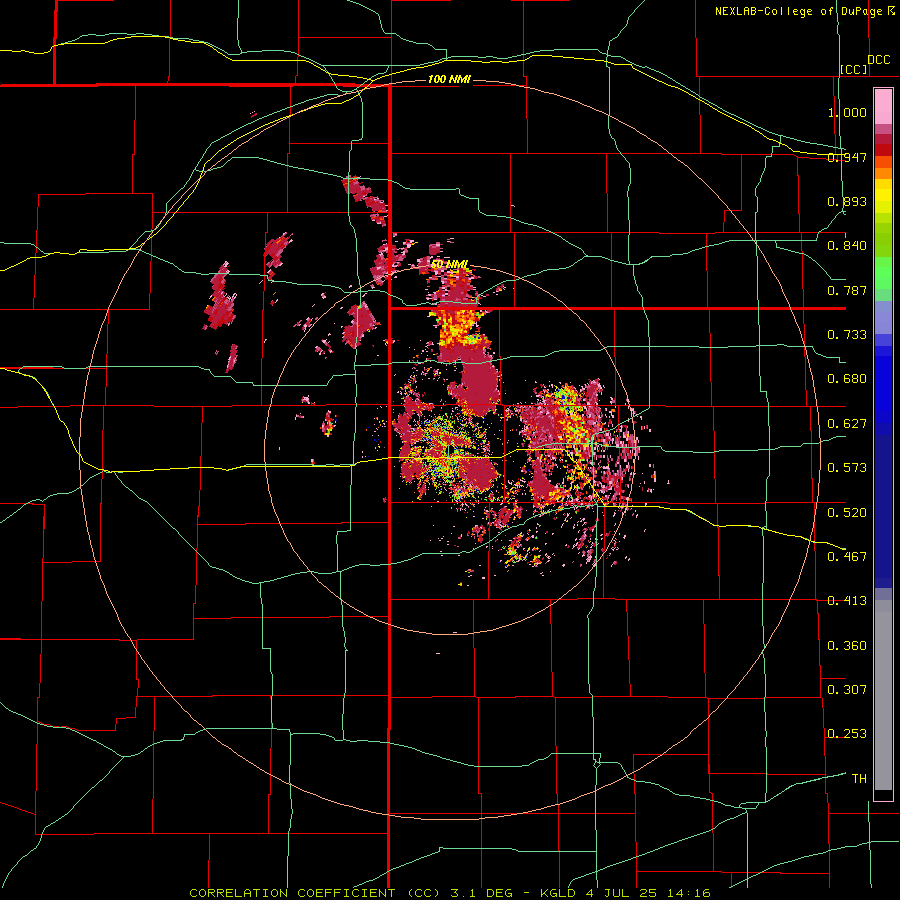Image resolution: width=900 pixels, height=900 pixels.
Task: Click the 0.467 scale label
Action: 847,557
